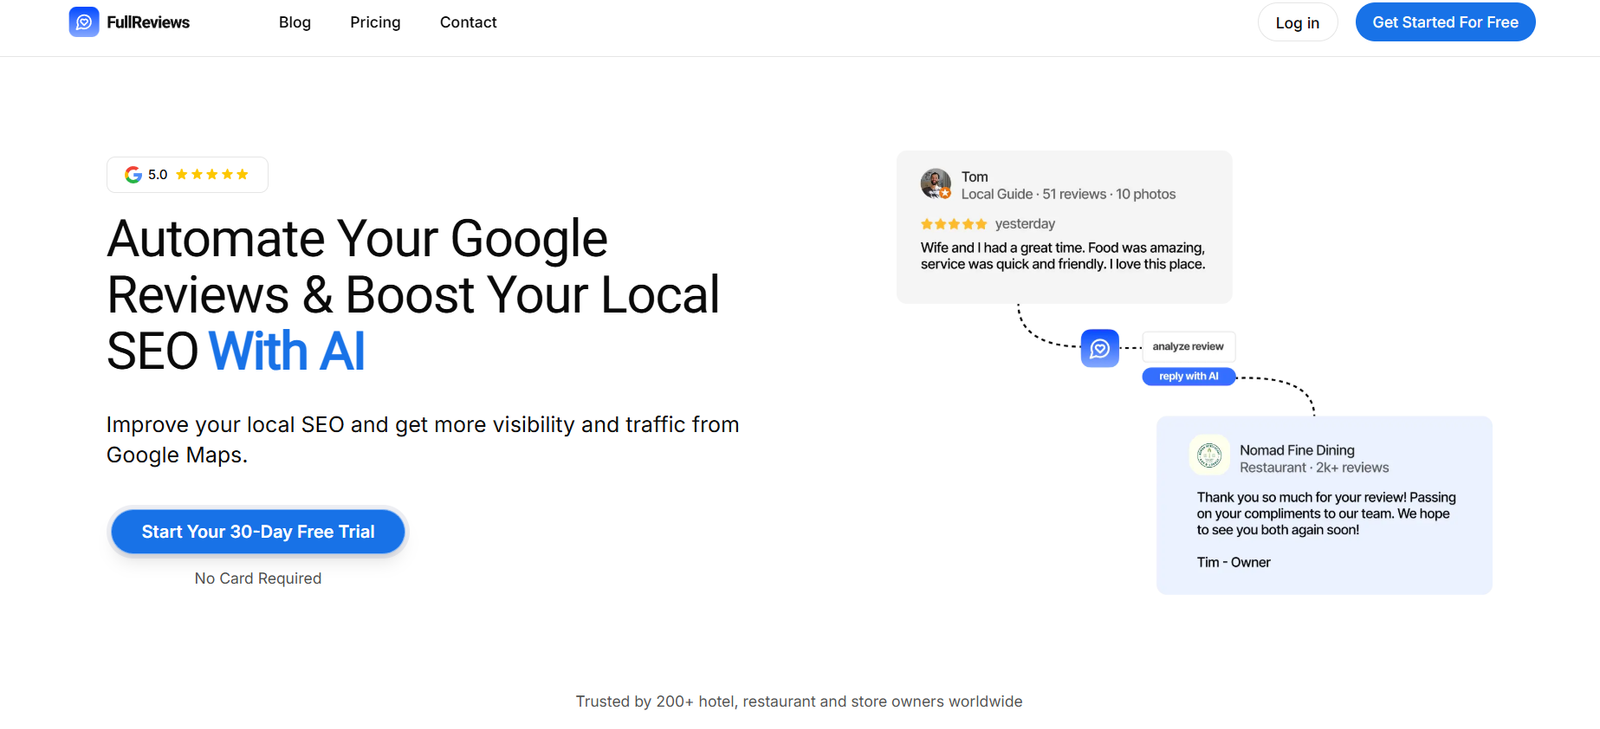This screenshot has height=729, width=1600.
Task: Click the blue chat icon in the flow diagram
Action: click(x=1099, y=348)
